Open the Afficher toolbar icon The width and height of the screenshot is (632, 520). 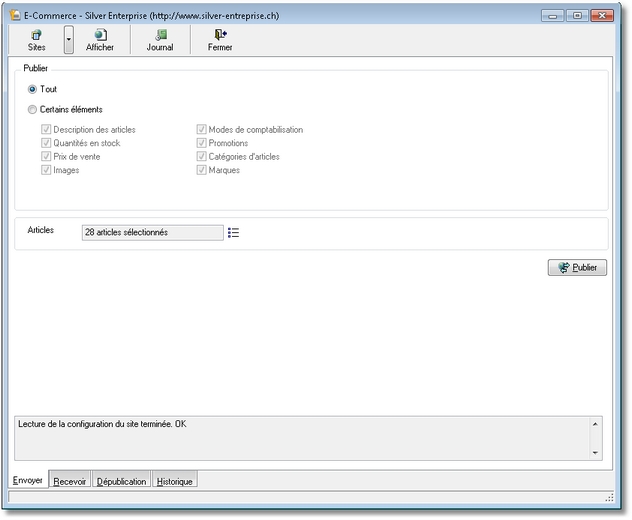[x=100, y=35]
